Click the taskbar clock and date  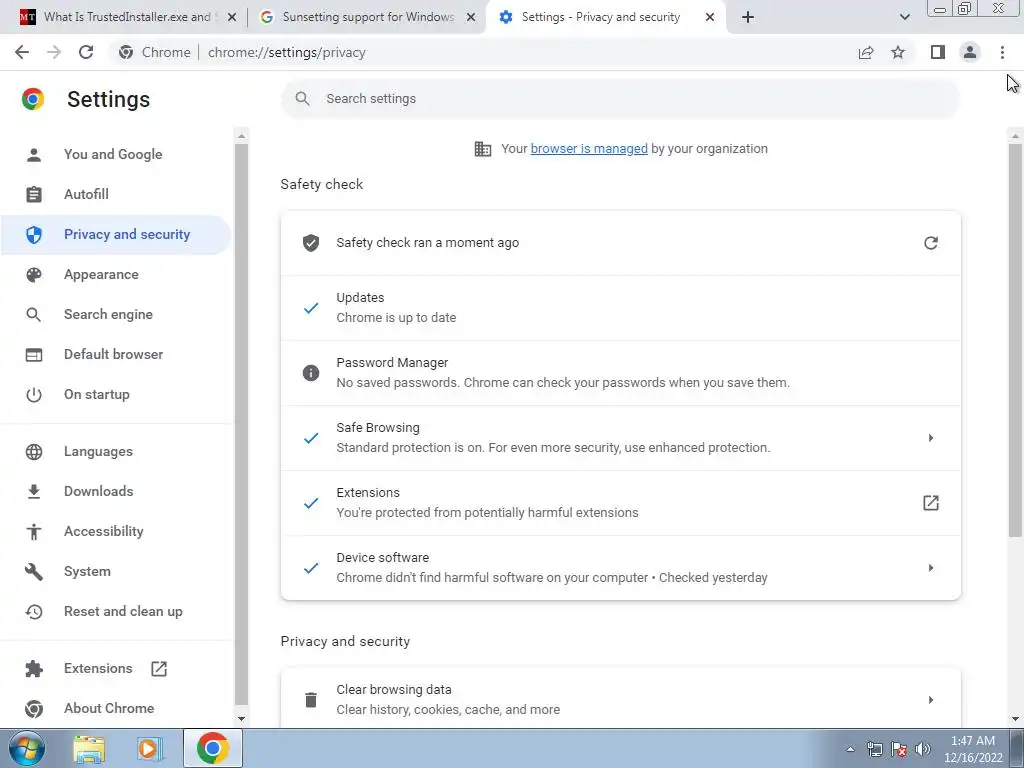[x=973, y=749]
